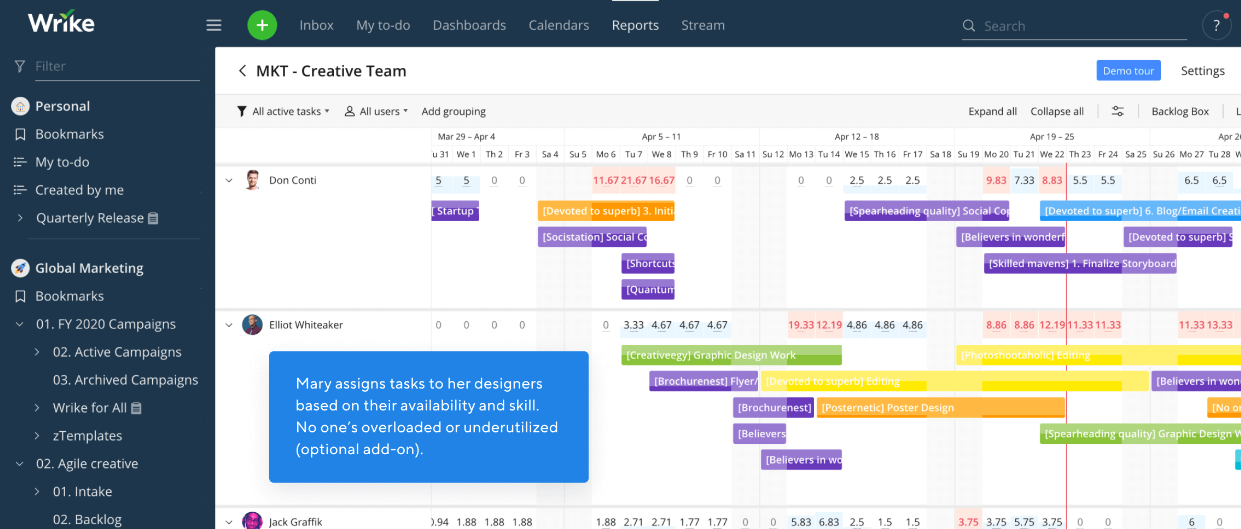Viewport: 1241px width, 529px height.
Task: Expand the Wrike for All folder
Action: [37, 408]
